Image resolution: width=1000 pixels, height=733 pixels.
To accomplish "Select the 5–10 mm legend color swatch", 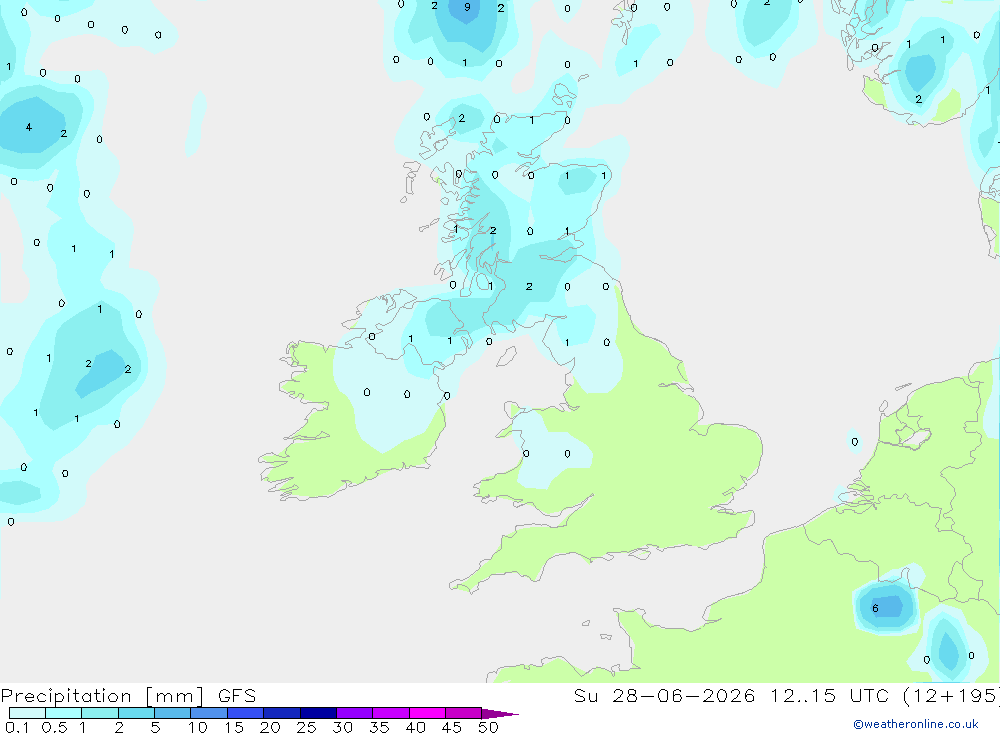I will coord(172,713).
